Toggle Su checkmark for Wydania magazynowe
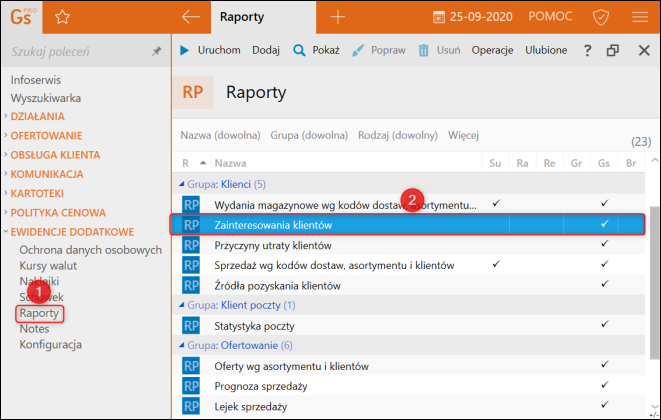The height and width of the screenshot is (420, 661). point(496,203)
